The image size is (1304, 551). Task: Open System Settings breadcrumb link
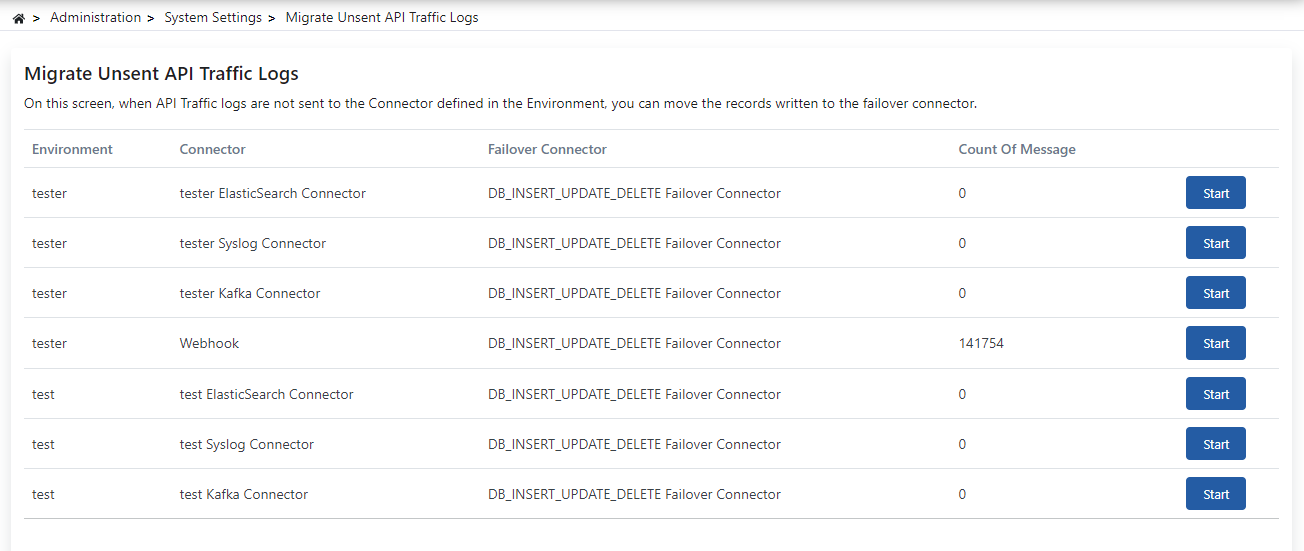[x=213, y=18]
